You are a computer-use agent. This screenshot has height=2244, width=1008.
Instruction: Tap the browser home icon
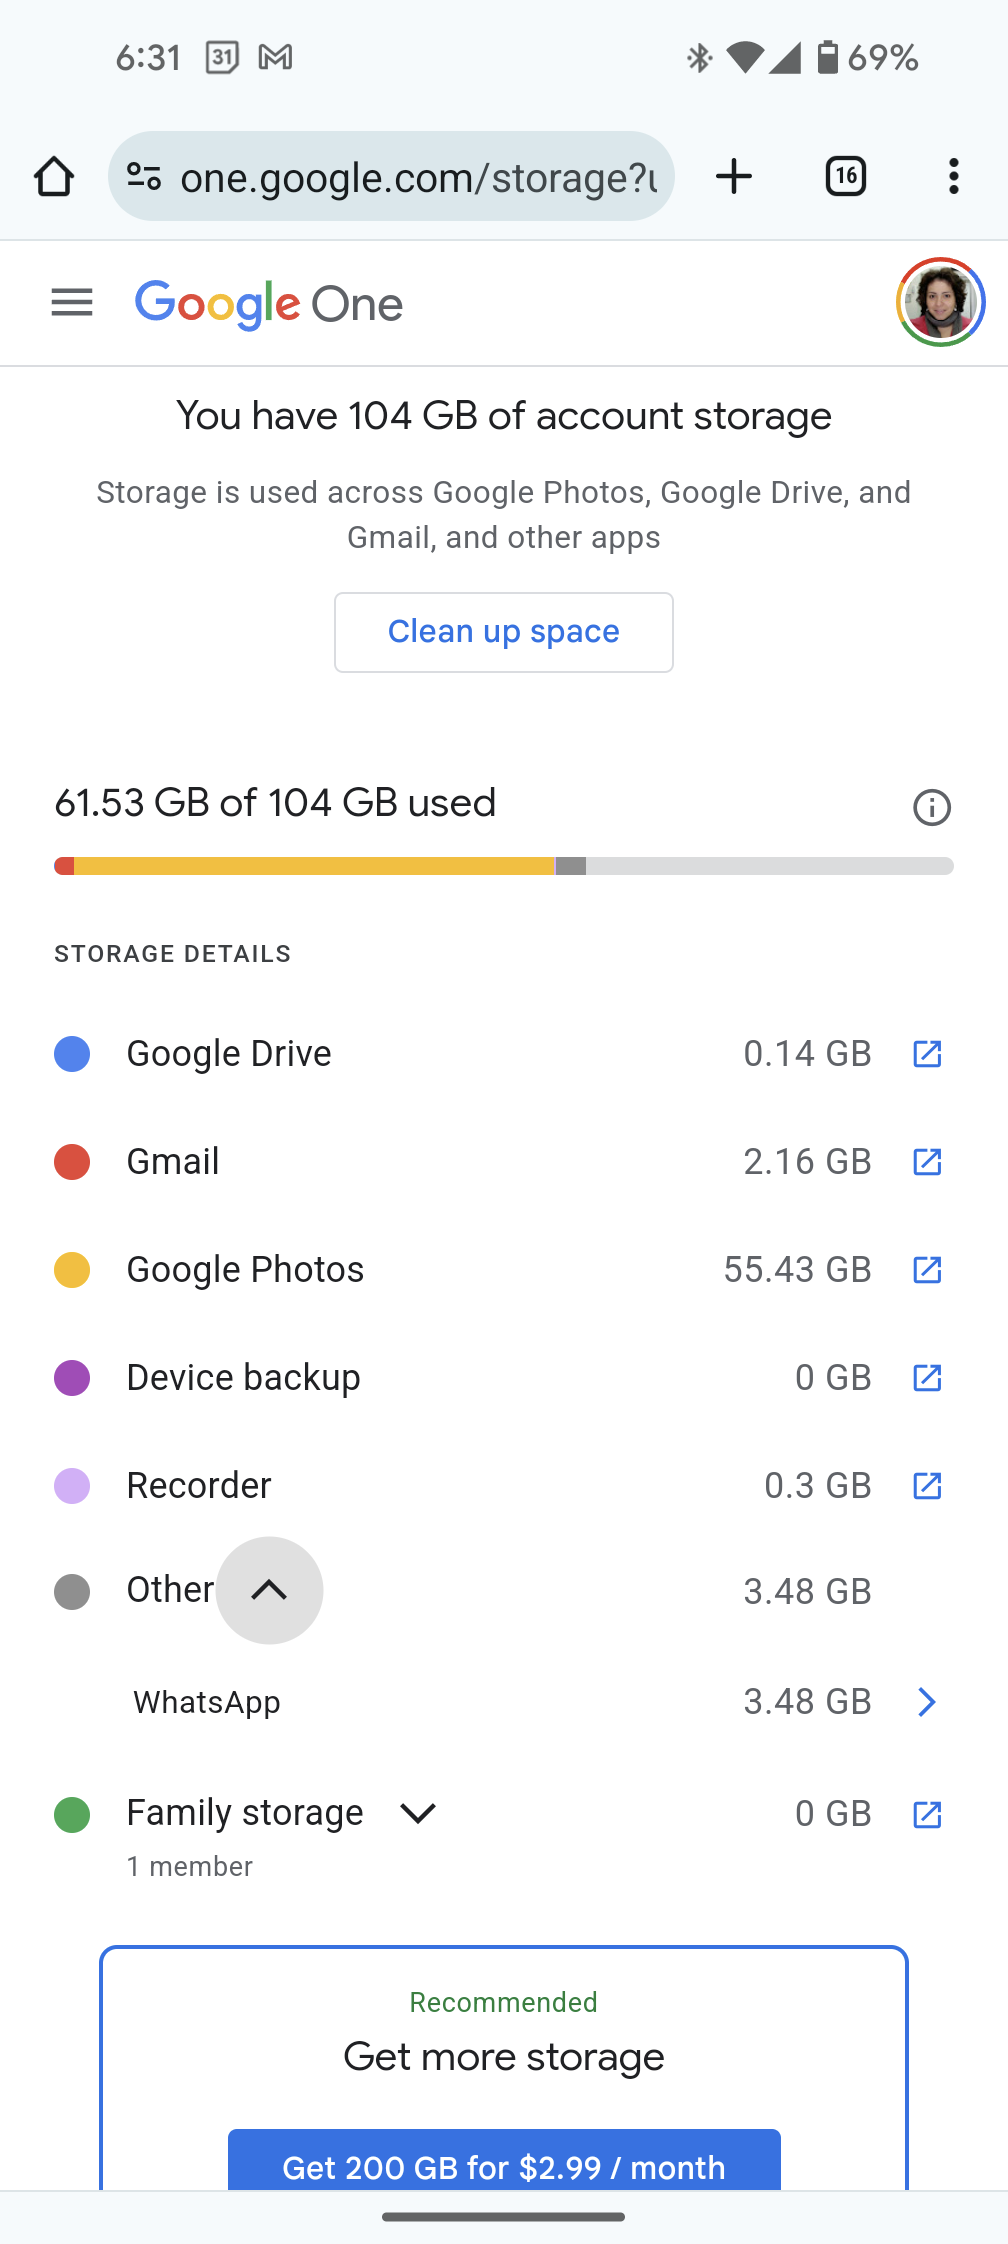tap(54, 177)
